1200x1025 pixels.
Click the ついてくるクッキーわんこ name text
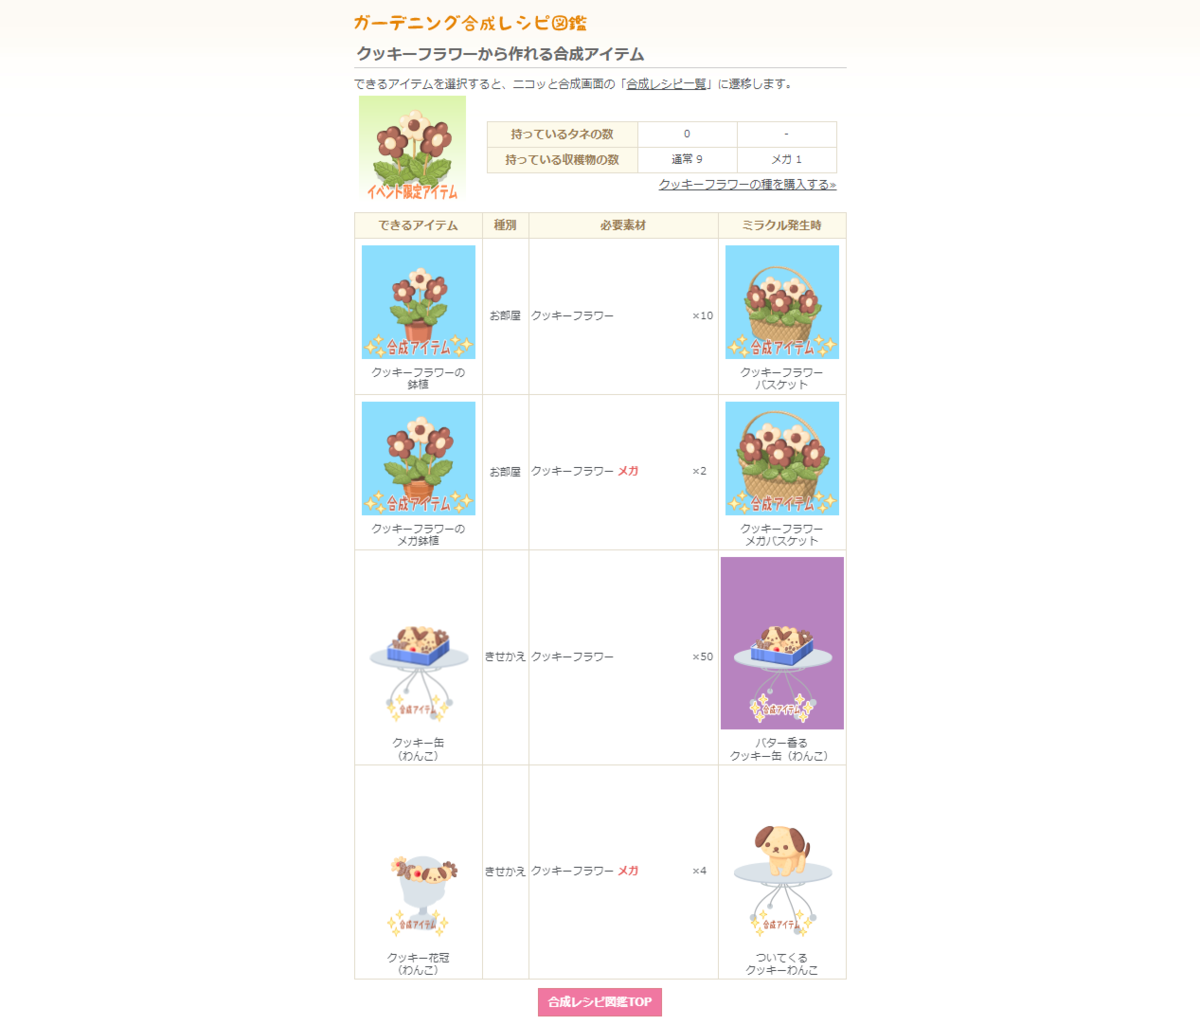782,964
